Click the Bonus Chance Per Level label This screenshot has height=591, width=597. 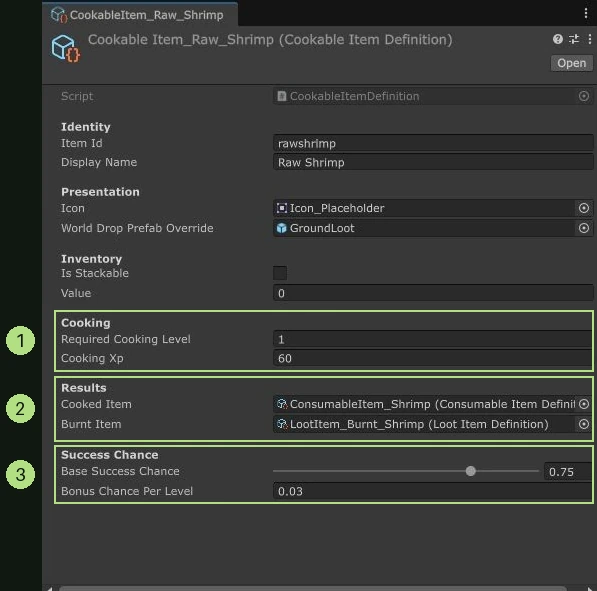[127, 491]
